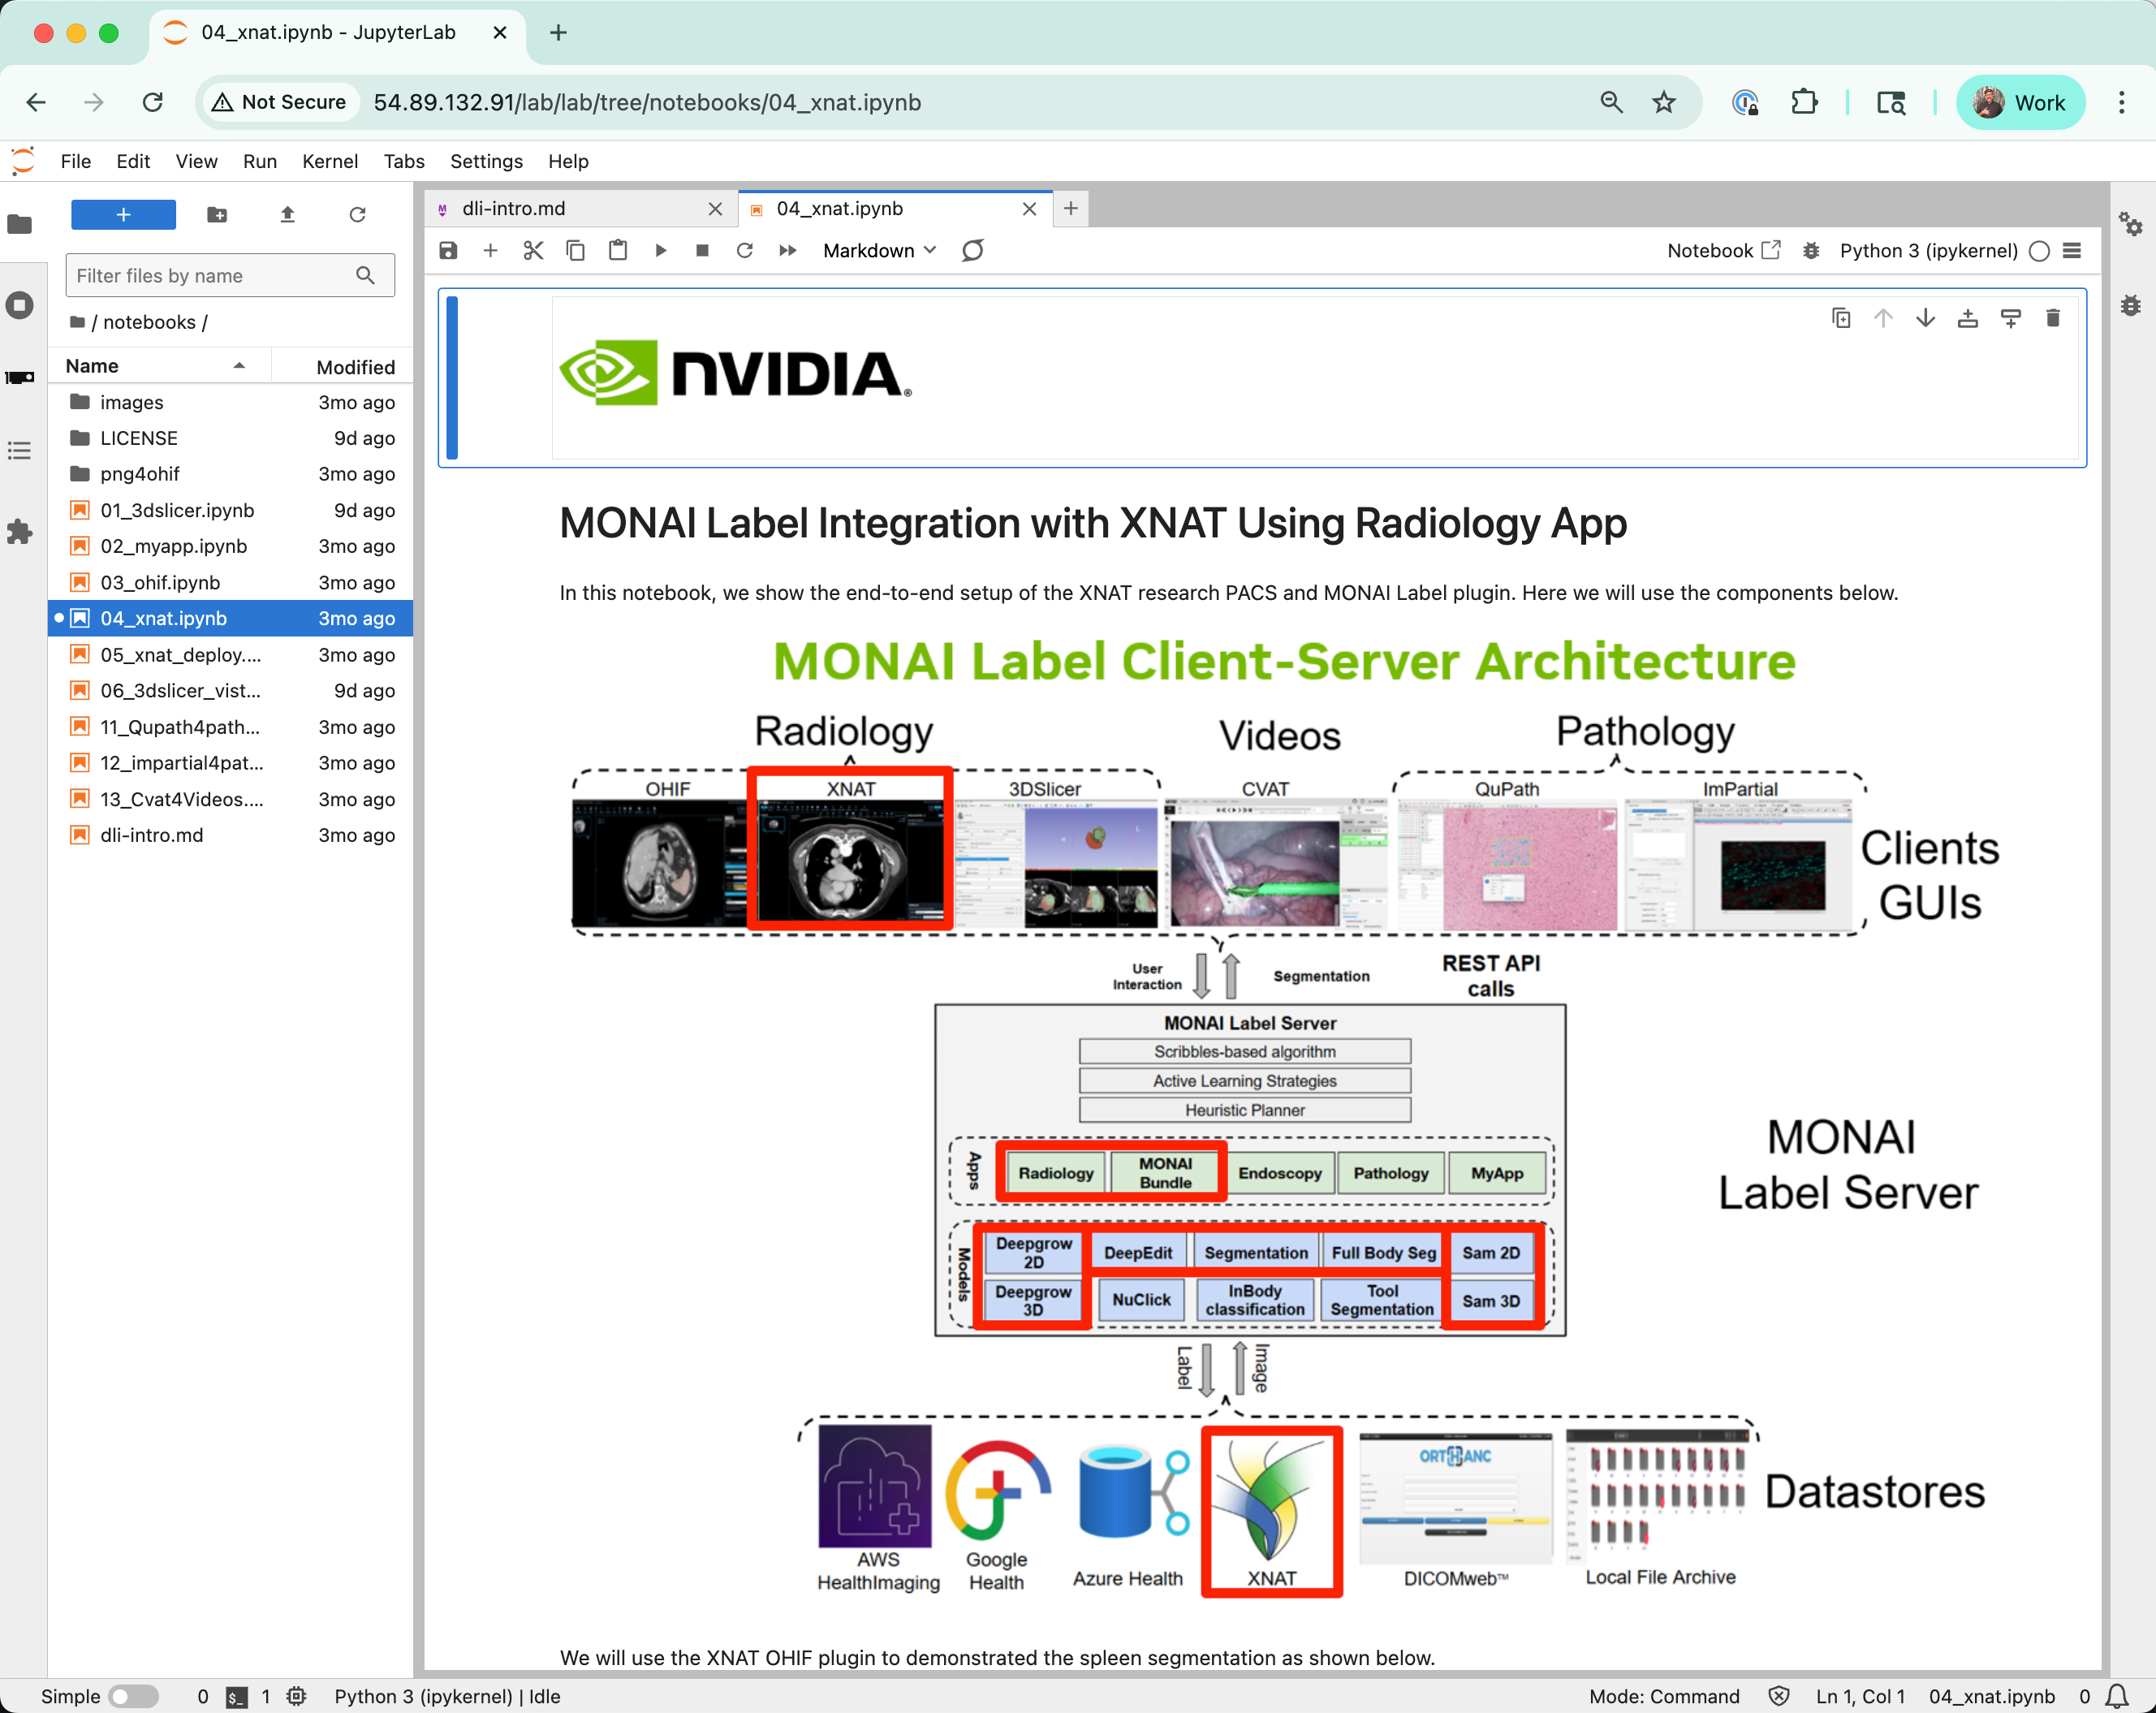2156x1713 pixels.
Task: Duplicate the cell using the copy-cell icon
Action: coord(1841,318)
